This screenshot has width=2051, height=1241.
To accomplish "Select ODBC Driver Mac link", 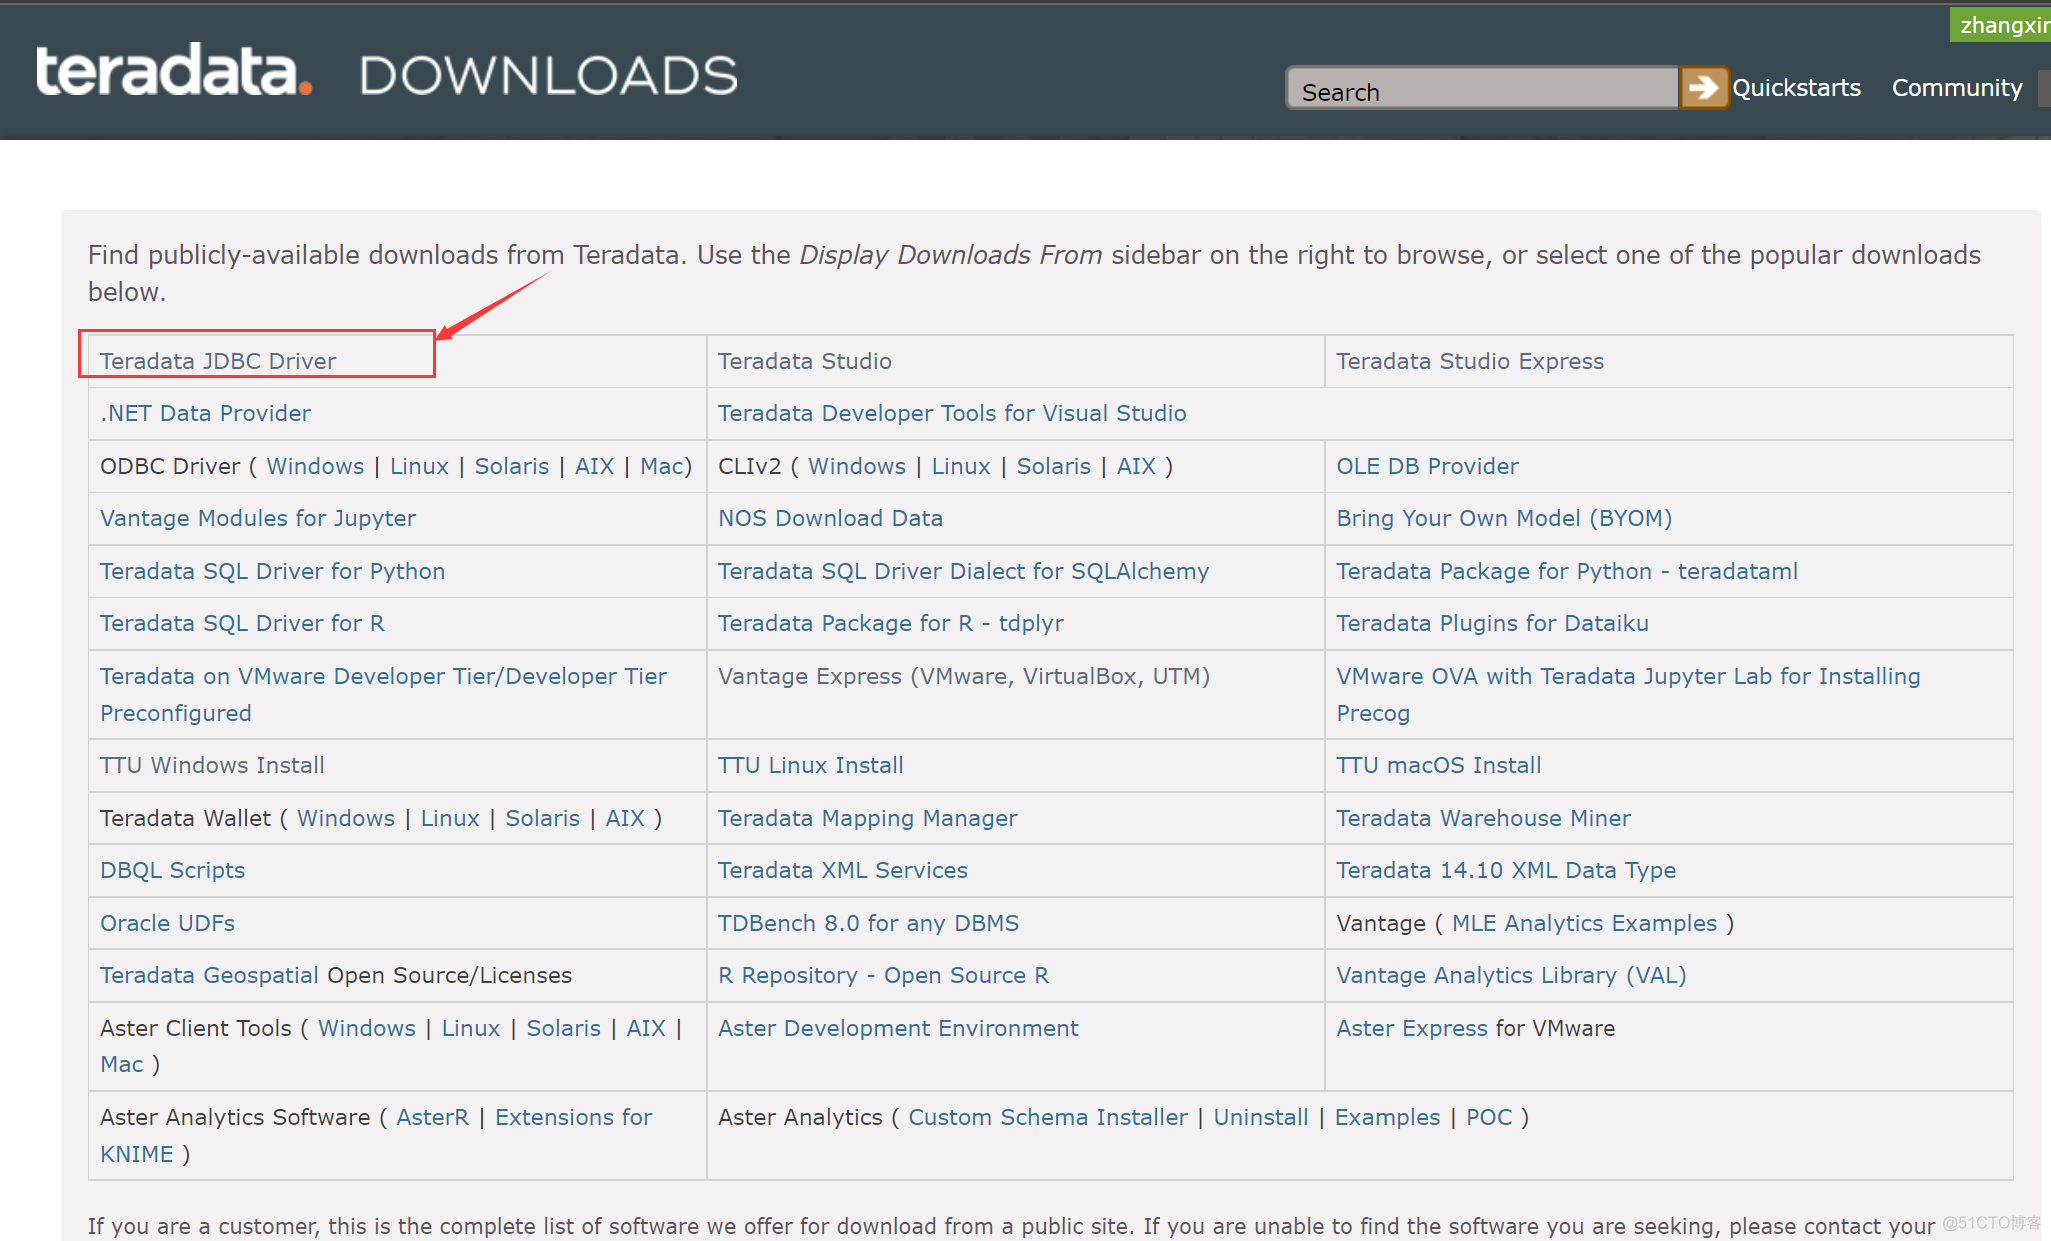I will click(x=661, y=466).
